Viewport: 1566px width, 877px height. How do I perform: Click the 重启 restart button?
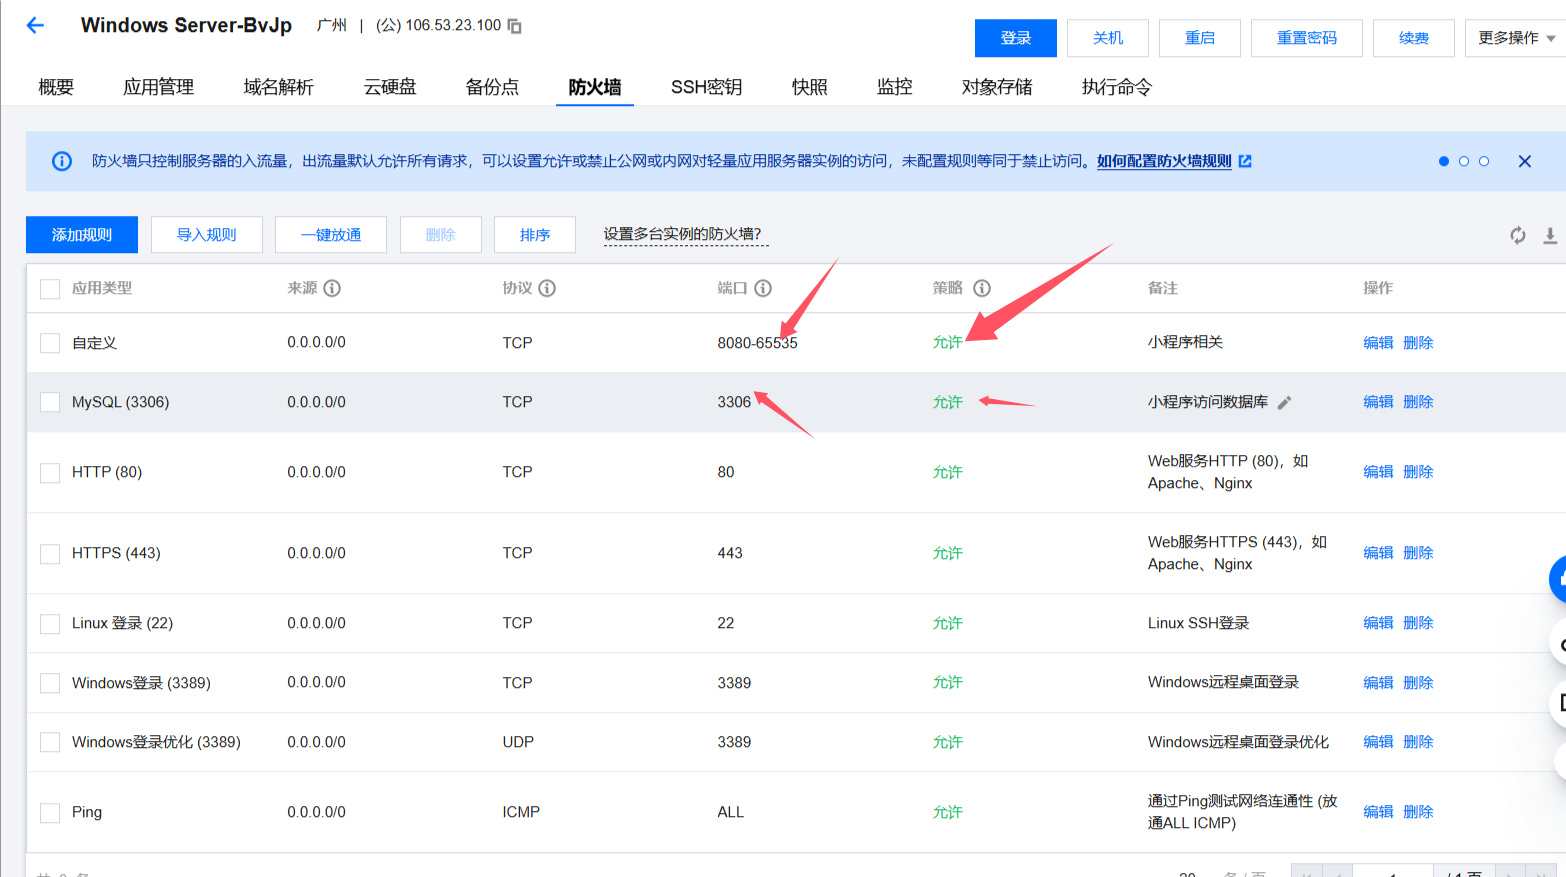(1200, 38)
